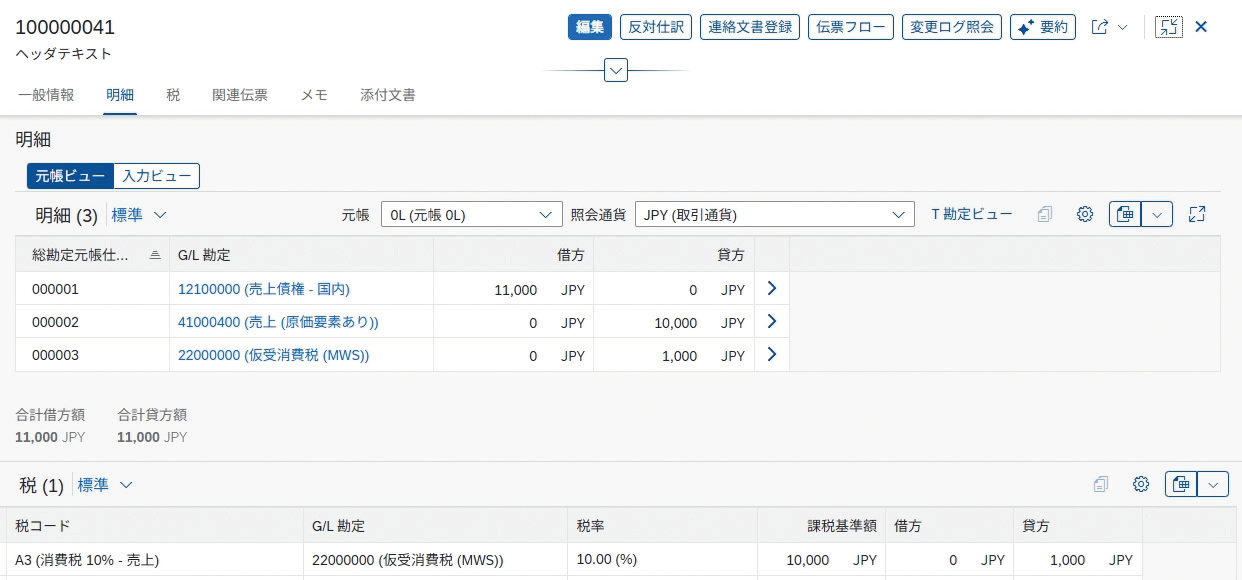Screen dimensions: 1242x580
Task: Switch to the 関連伝票 tab
Action: pyautogui.click(x=240, y=95)
